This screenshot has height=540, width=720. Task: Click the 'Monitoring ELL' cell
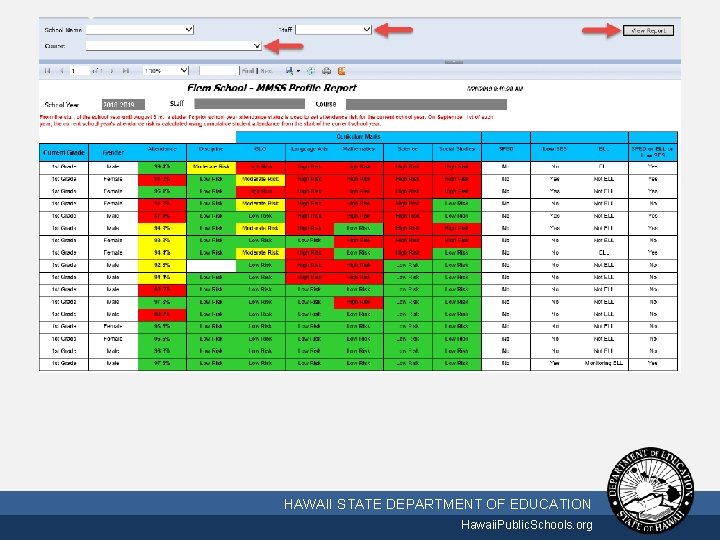(604, 363)
